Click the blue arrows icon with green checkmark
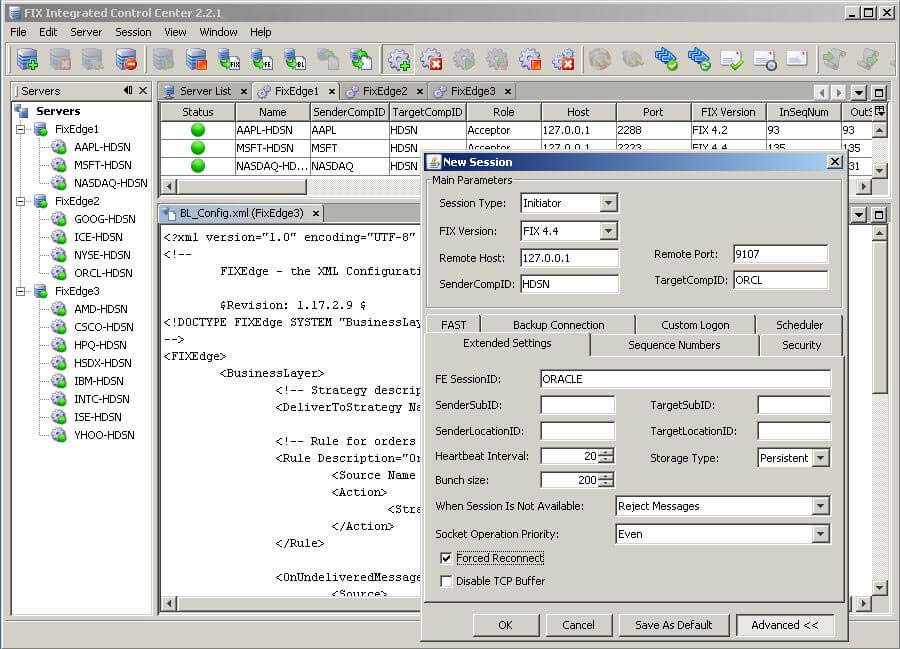 click(x=666, y=59)
